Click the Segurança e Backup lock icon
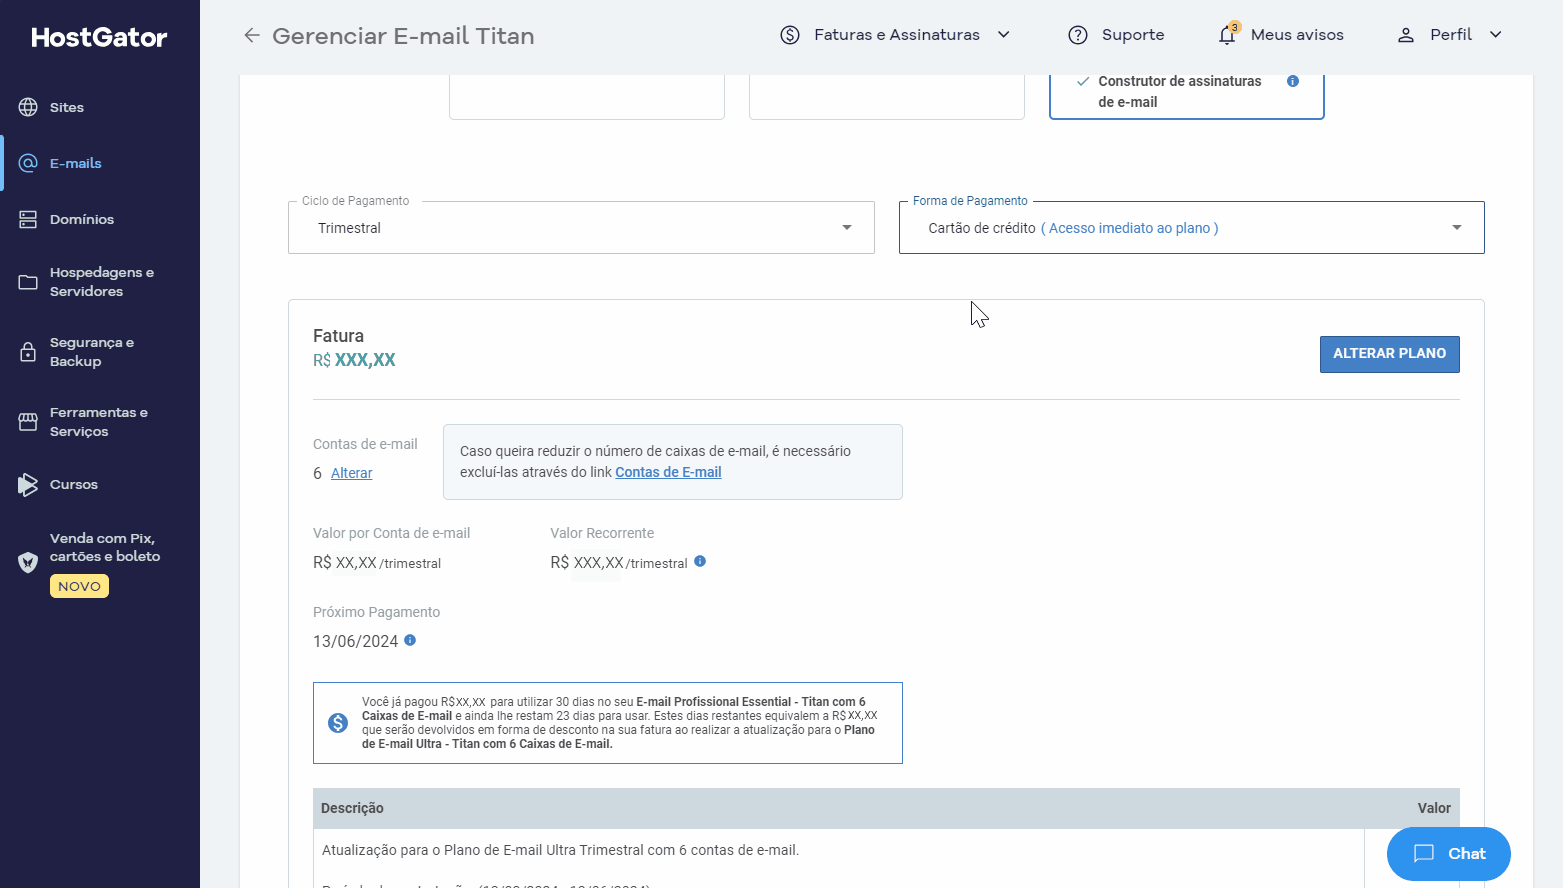The width and height of the screenshot is (1563, 888). pos(28,352)
